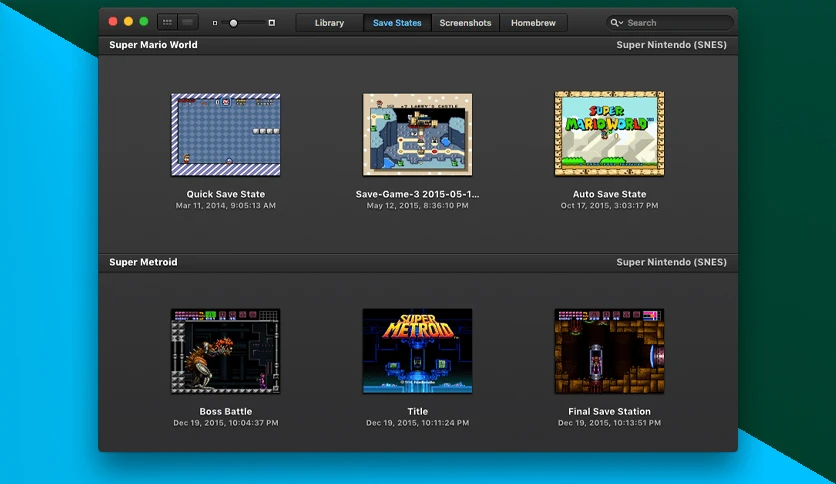Select the Save-Game-3 map thumbnail
This screenshot has width=836, height=484.
coord(417,135)
